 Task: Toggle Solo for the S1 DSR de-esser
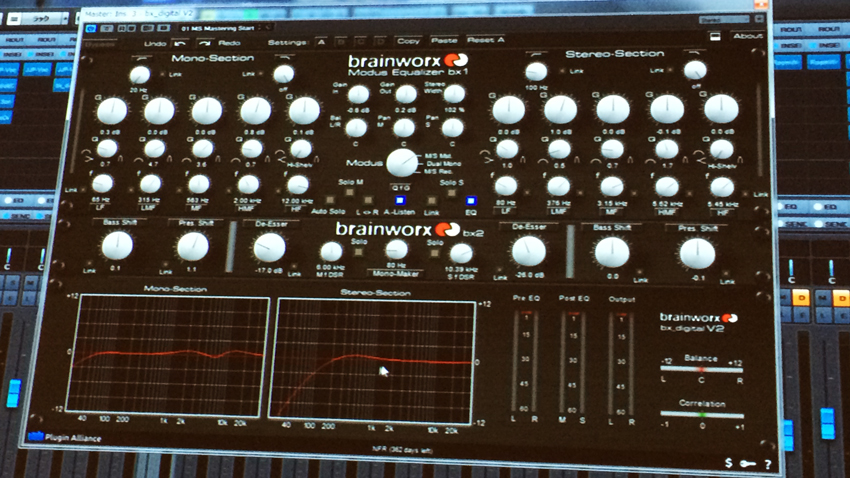tap(434, 253)
